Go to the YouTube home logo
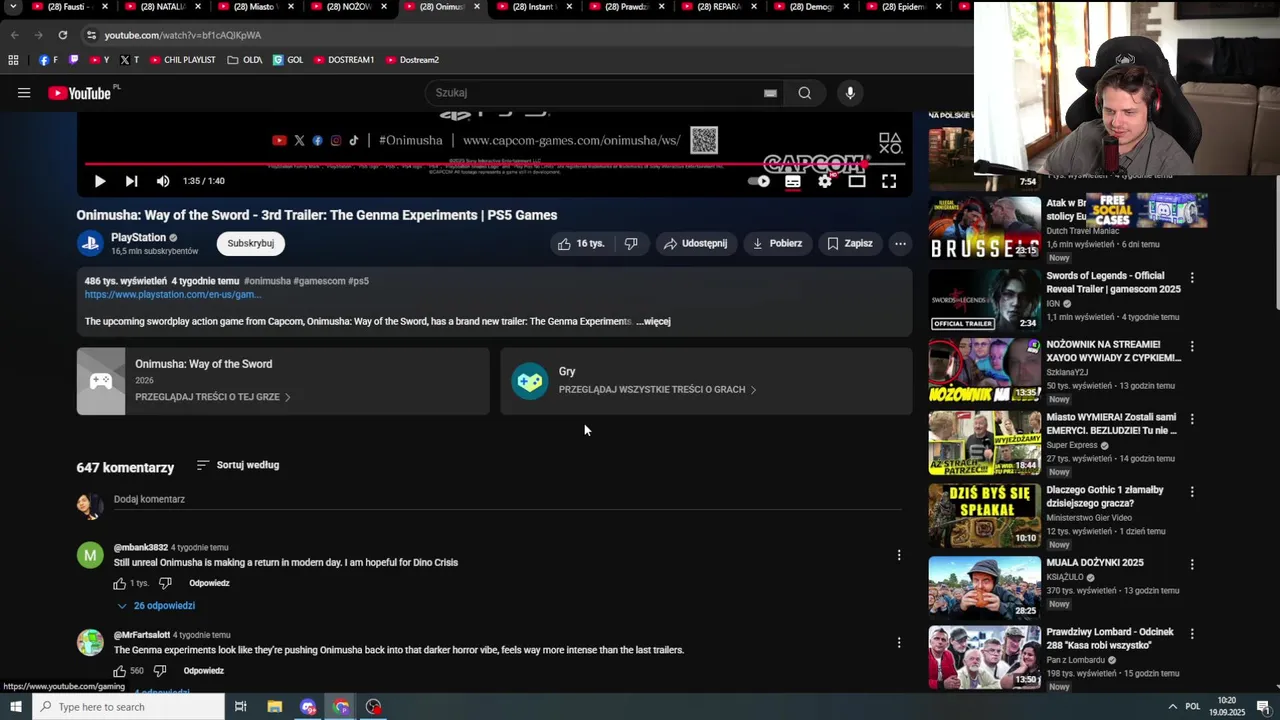 [80, 93]
